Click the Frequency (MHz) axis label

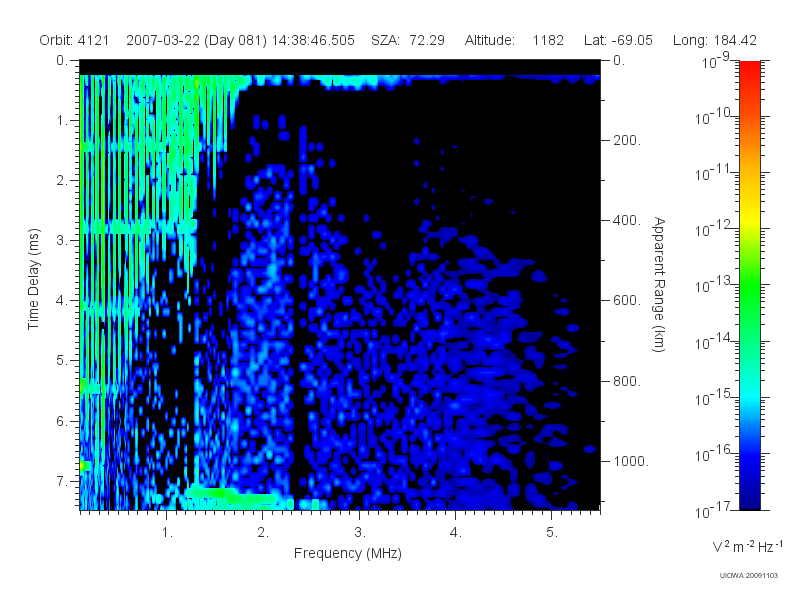coord(347,553)
